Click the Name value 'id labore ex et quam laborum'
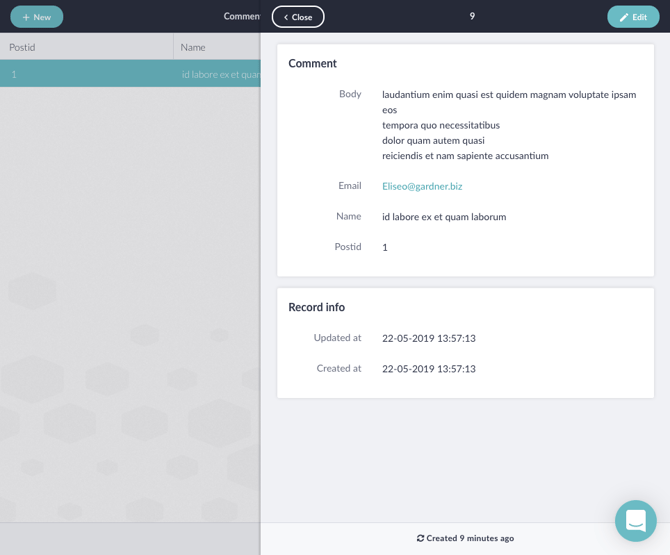The height and width of the screenshot is (555, 670). coord(444,217)
